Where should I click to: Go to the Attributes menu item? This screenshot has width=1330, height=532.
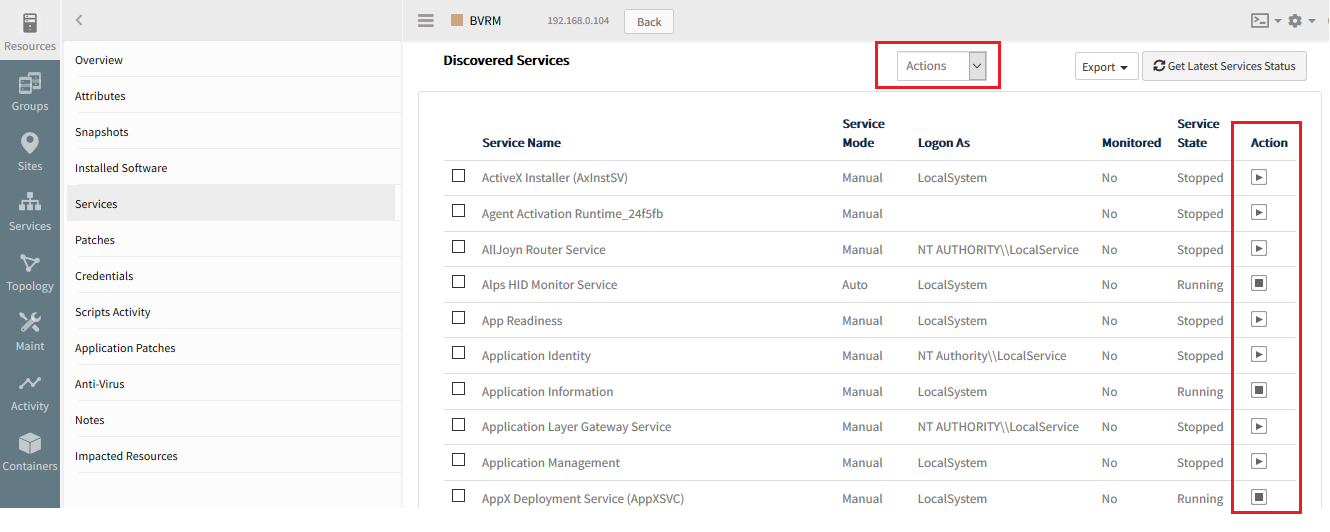coord(100,96)
